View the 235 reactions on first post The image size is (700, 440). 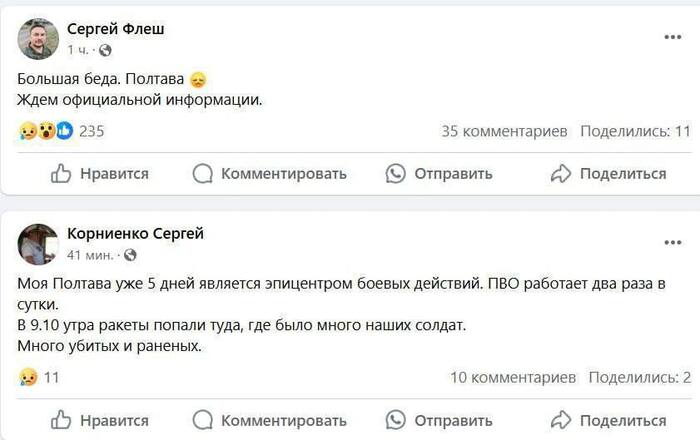click(91, 130)
